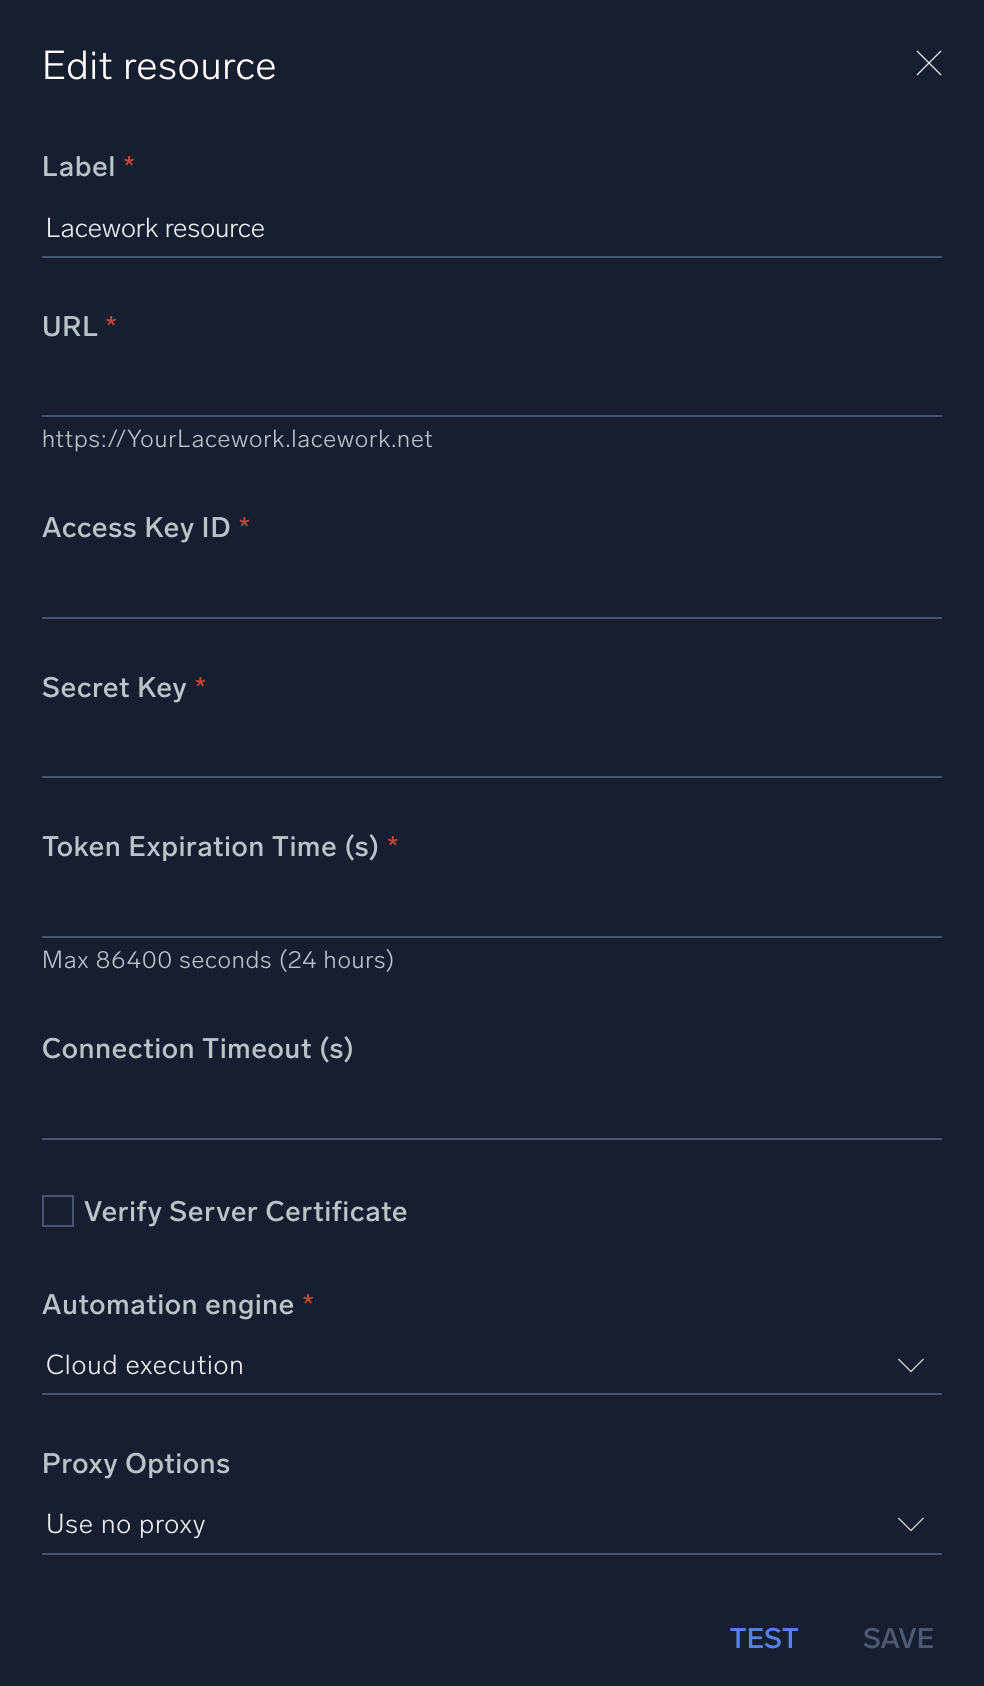Image resolution: width=984 pixels, height=1686 pixels.
Task: Click the Automation engine chevron arrow
Action: tap(910, 1366)
